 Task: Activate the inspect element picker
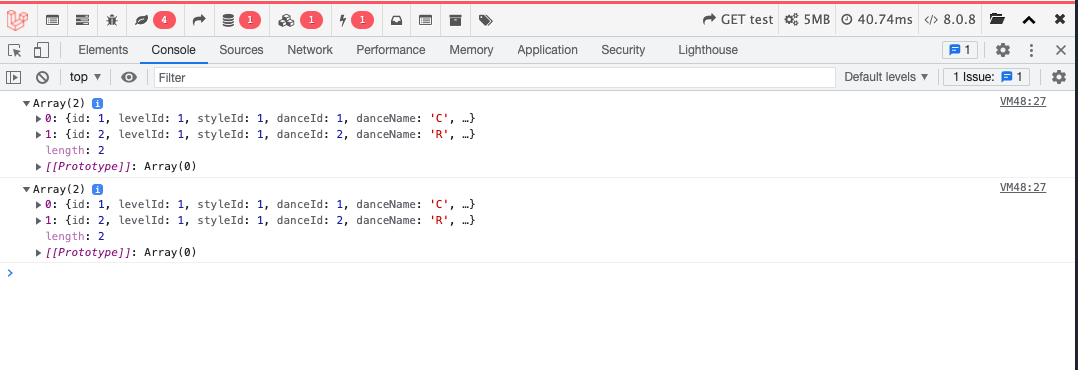click(15, 50)
